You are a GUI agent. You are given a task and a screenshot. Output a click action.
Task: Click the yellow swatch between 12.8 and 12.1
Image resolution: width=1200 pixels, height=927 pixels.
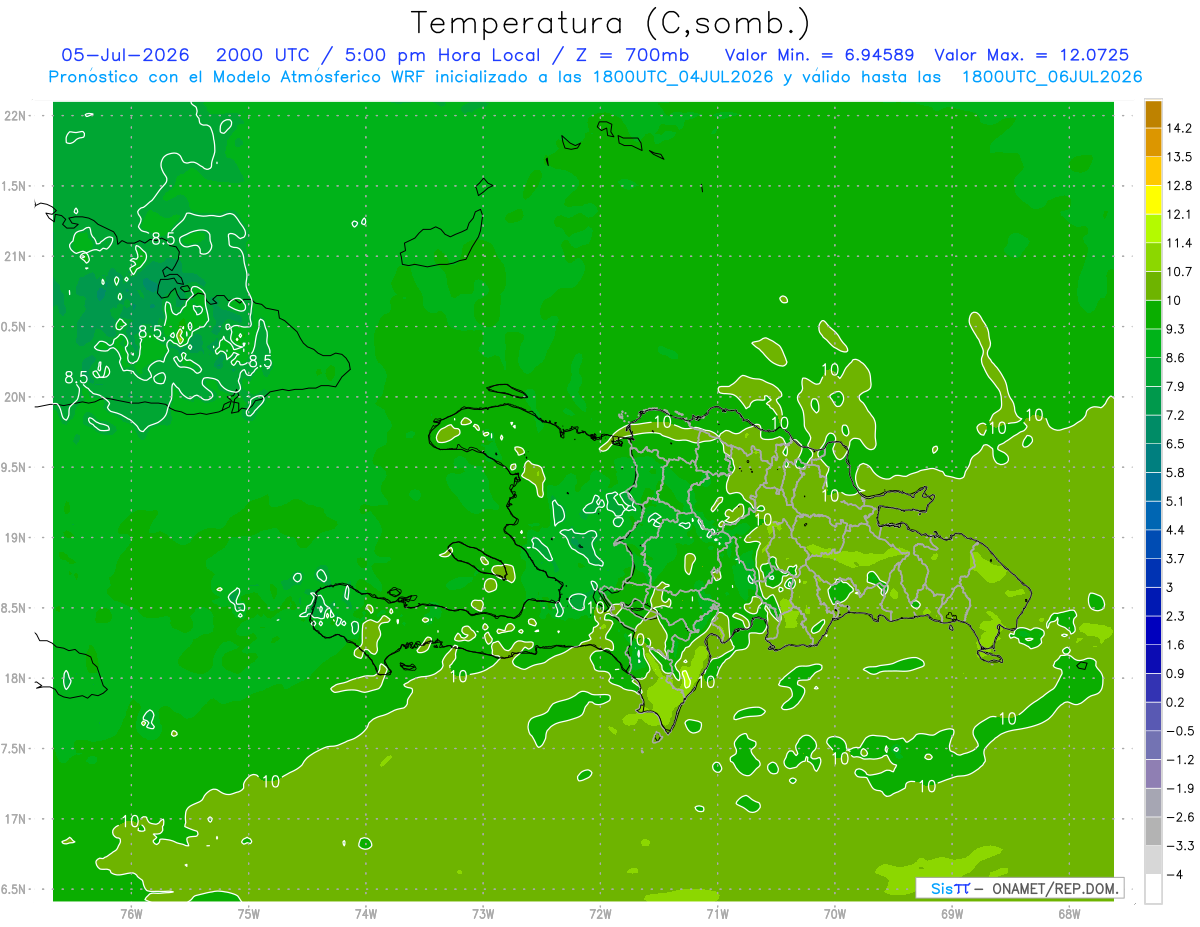(x=1153, y=199)
